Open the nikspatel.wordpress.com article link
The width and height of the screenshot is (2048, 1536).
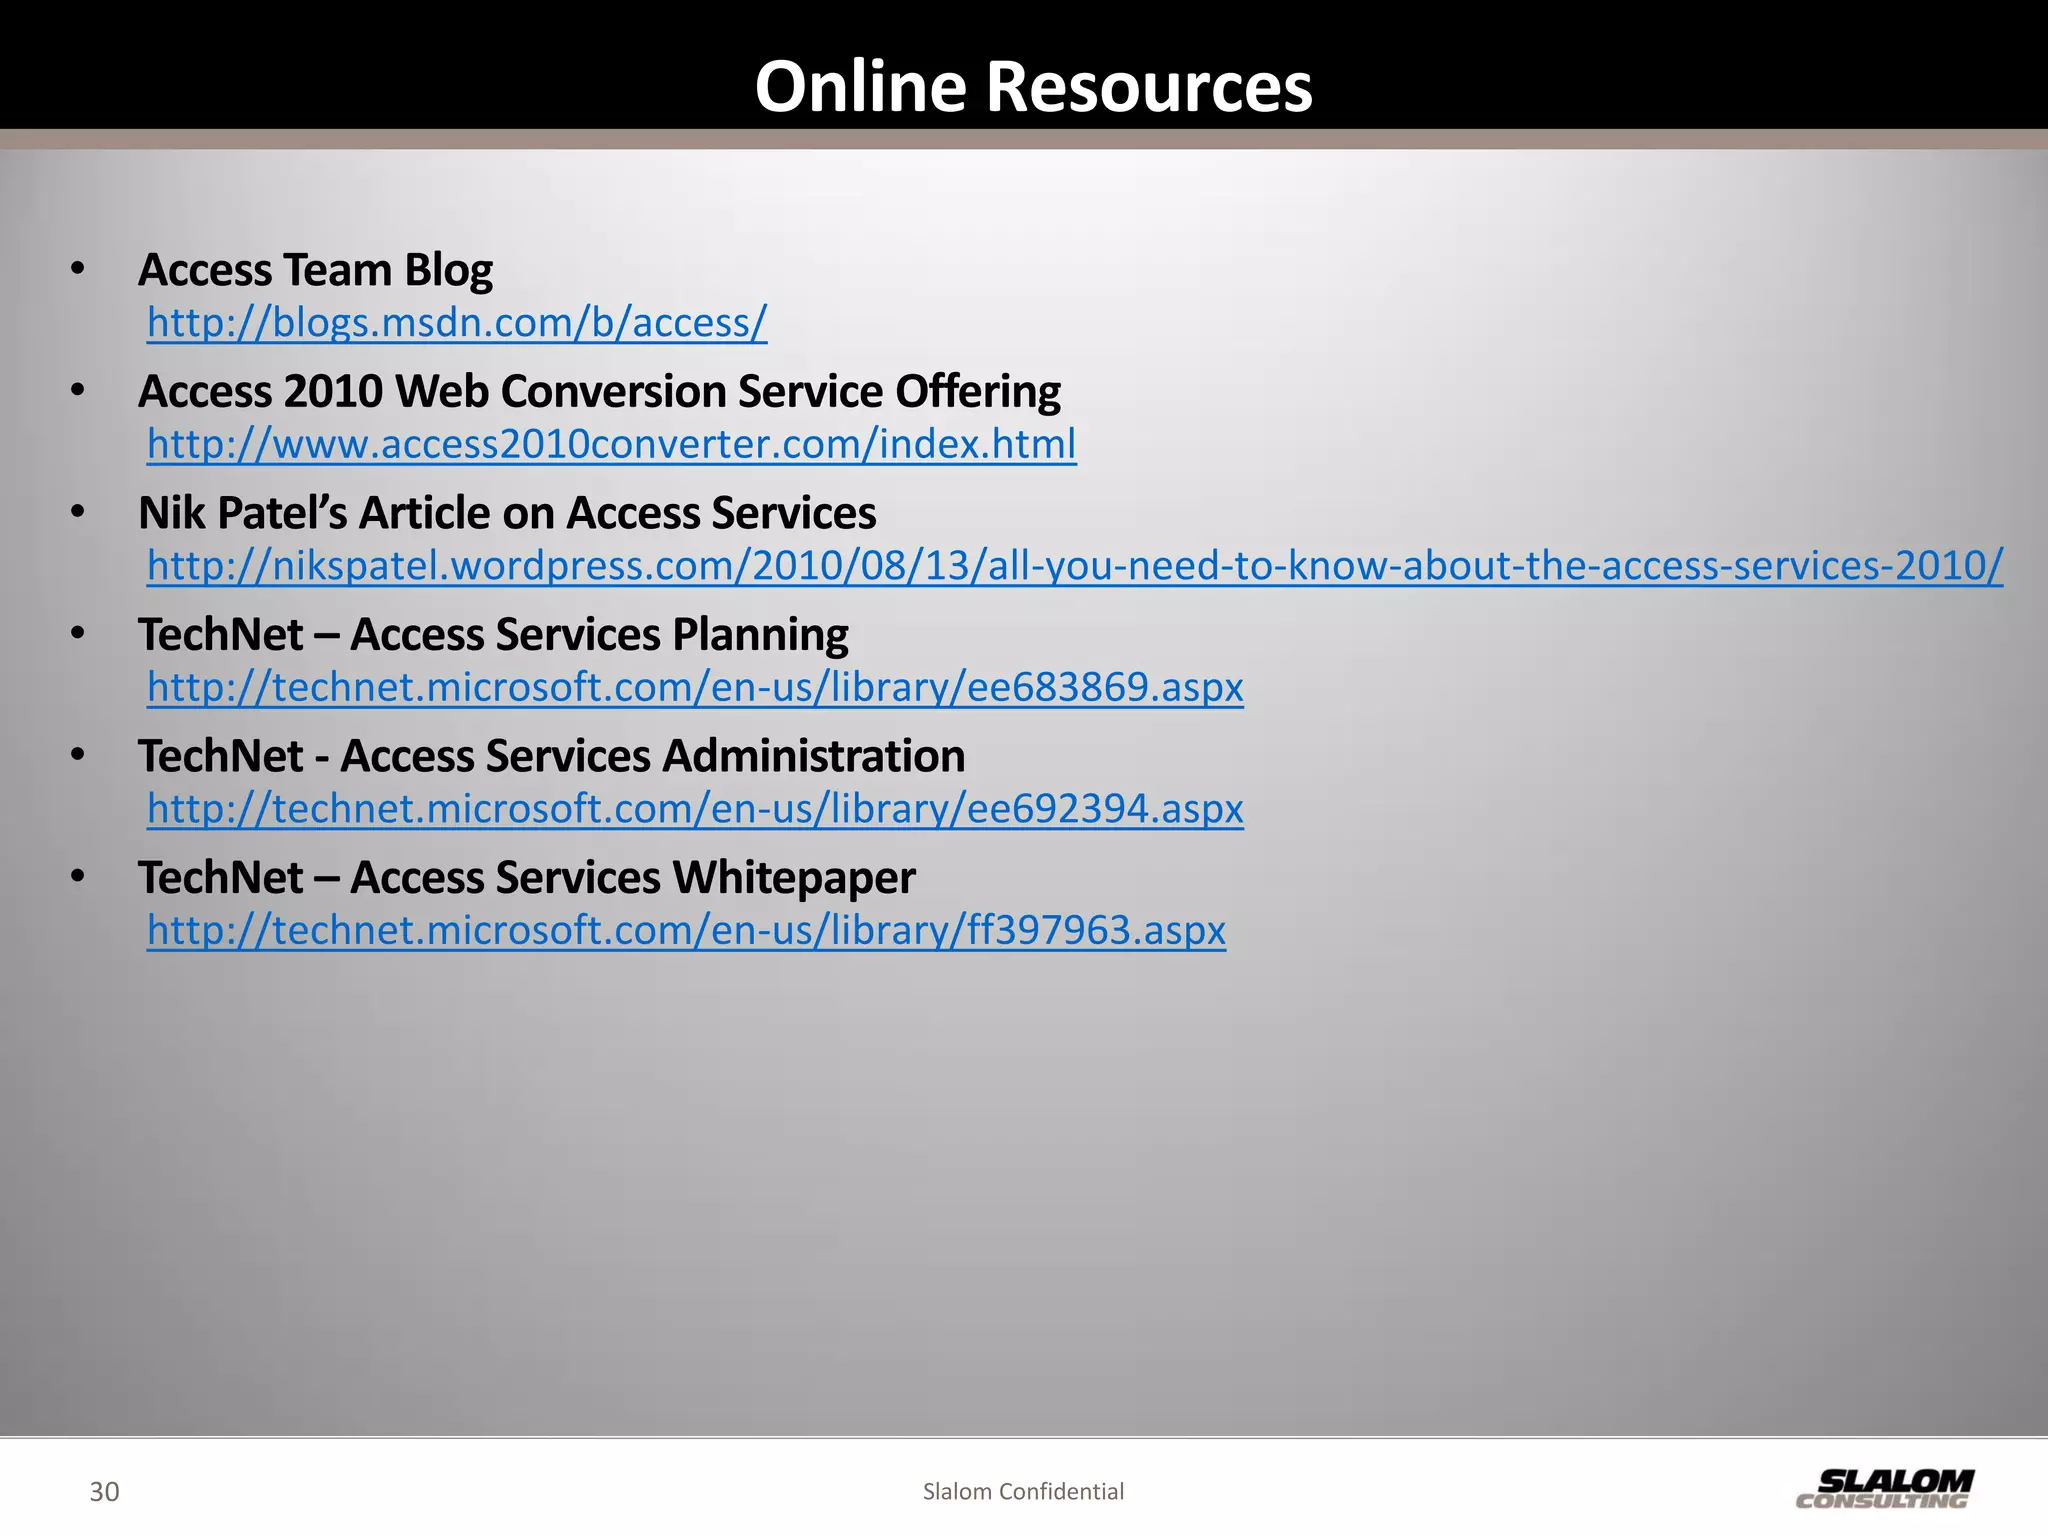click(x=1075, y=566)
